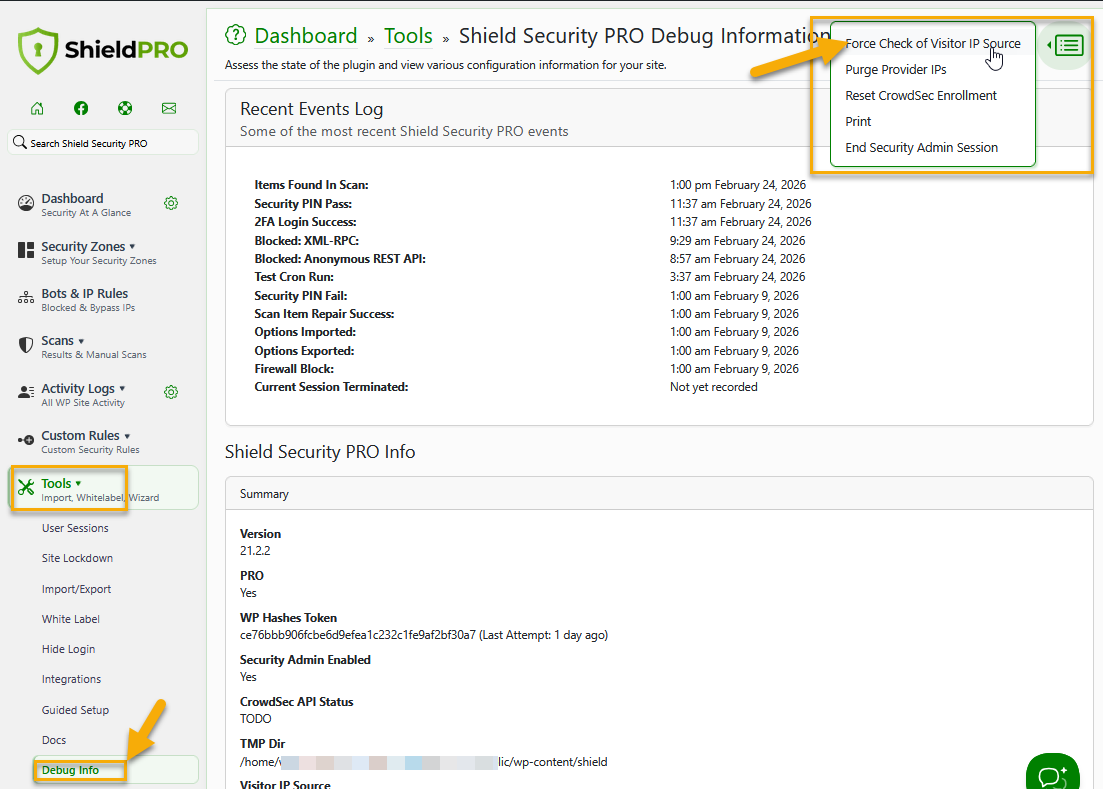Click the search magnifier icon
The image size is (1103, 789).
tap(20, 142)
